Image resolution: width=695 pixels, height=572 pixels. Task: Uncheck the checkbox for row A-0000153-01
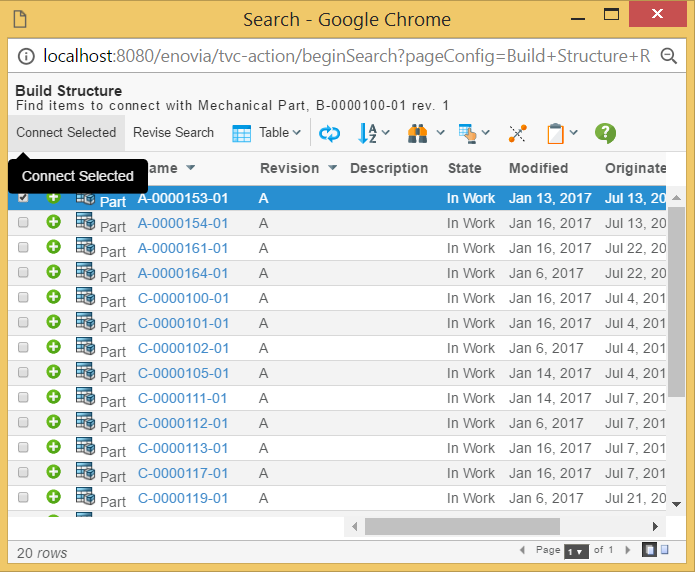pyautogui.click(x=23, y=198)
